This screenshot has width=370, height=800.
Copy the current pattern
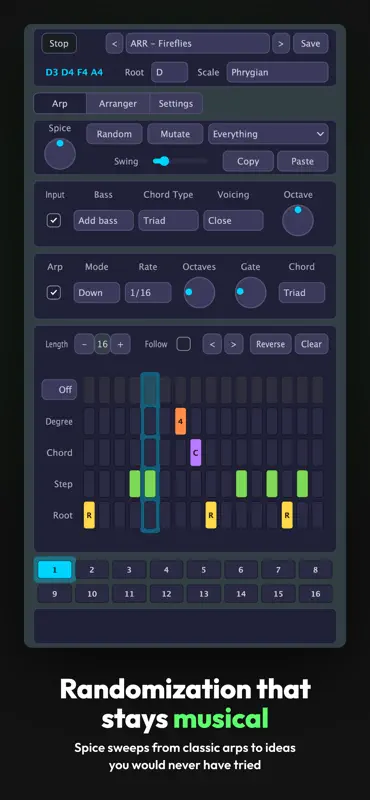pos(248,161)
